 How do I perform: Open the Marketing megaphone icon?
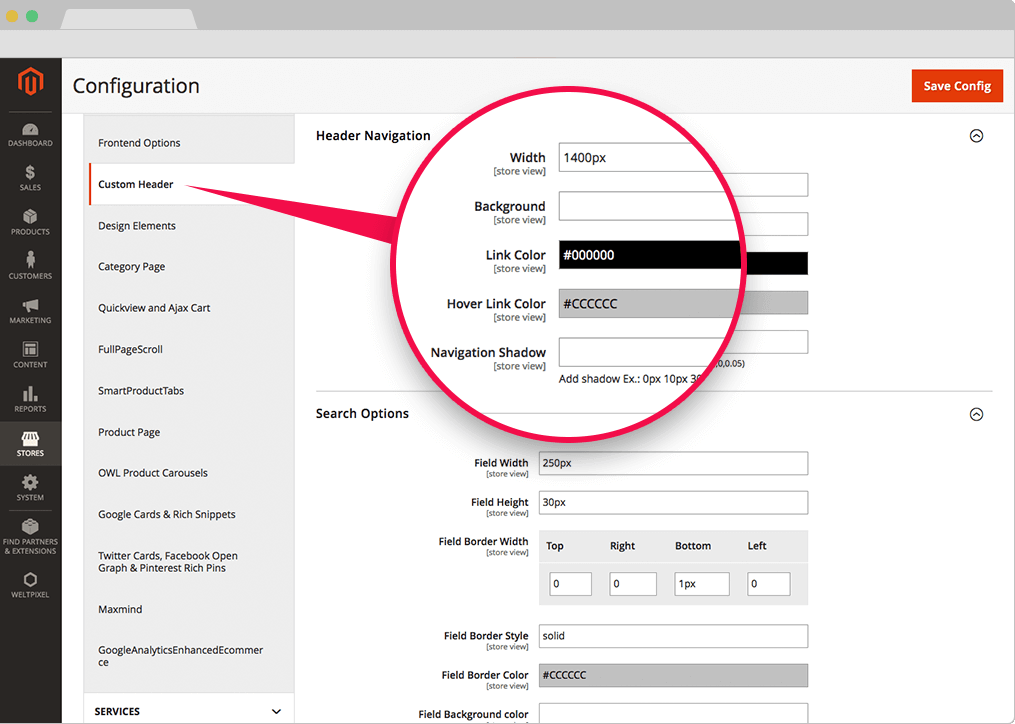coord(30,311)
